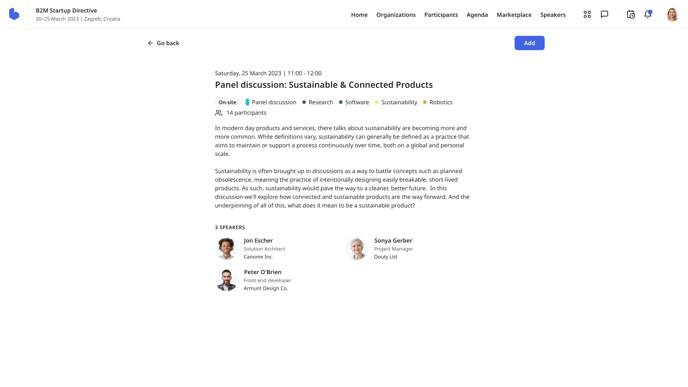Image resolution: width=688 pixels, height=387 pixels.
Task: Click the blue app logo icon
Action: (14, 14)
